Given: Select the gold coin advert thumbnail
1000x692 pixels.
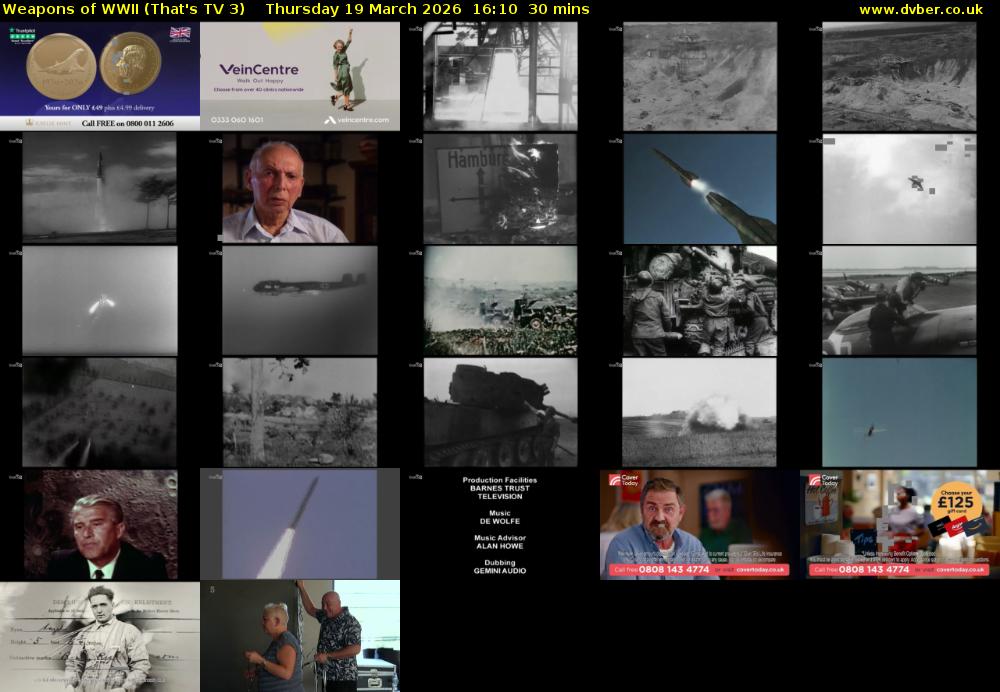Looking at the screenshot, I should tap(100, 76).
